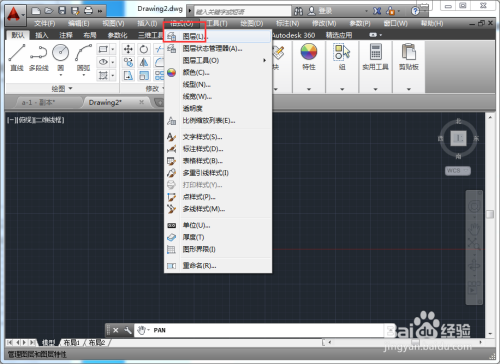Viewport: 500px width, 364px height.
Task: Choose Lineweight (线宽) from Format menu
Action: coord(218,96)
